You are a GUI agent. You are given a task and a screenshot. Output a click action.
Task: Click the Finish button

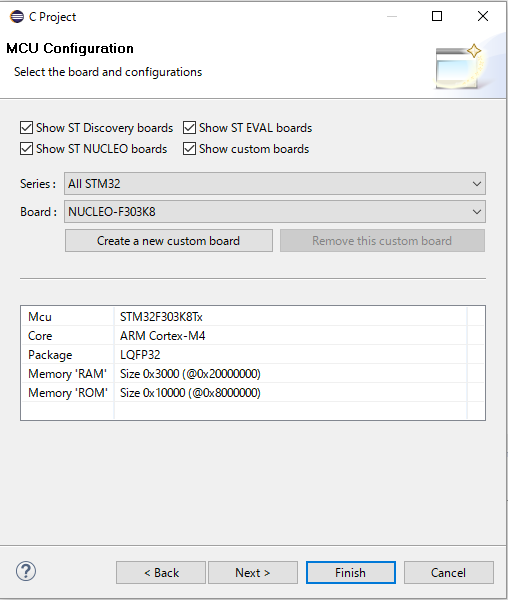[351, 572]
